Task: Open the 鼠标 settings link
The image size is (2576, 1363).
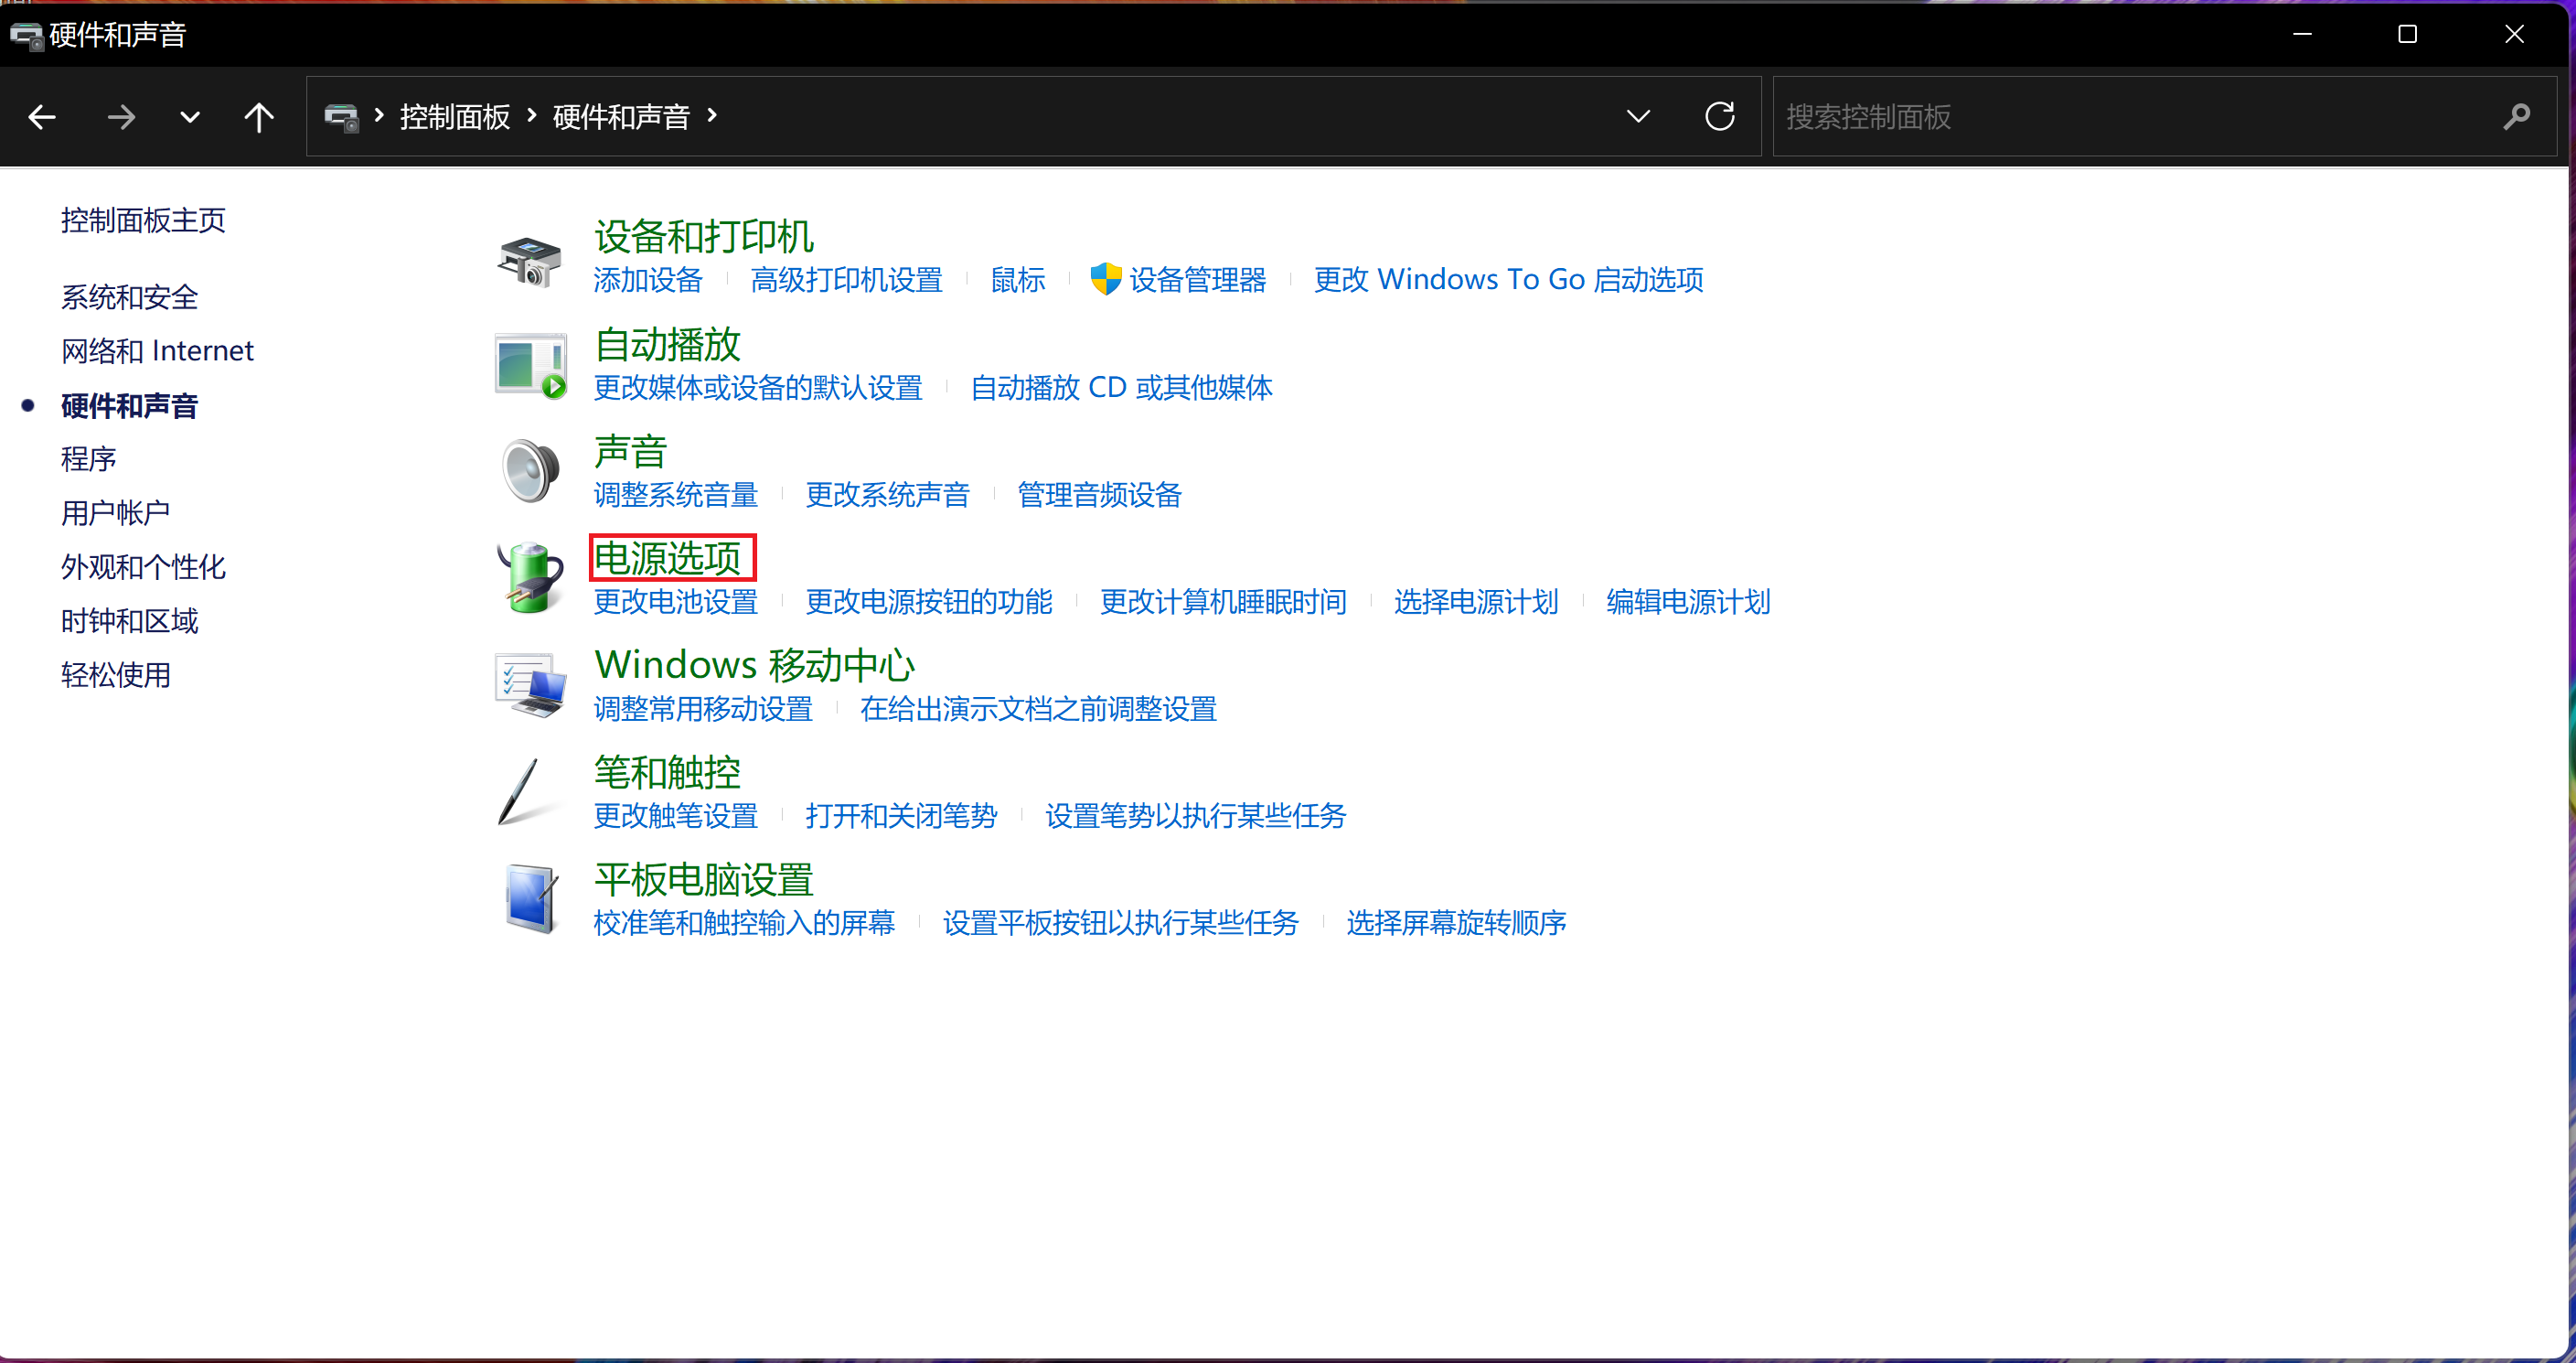Action: click(1017, 280)
